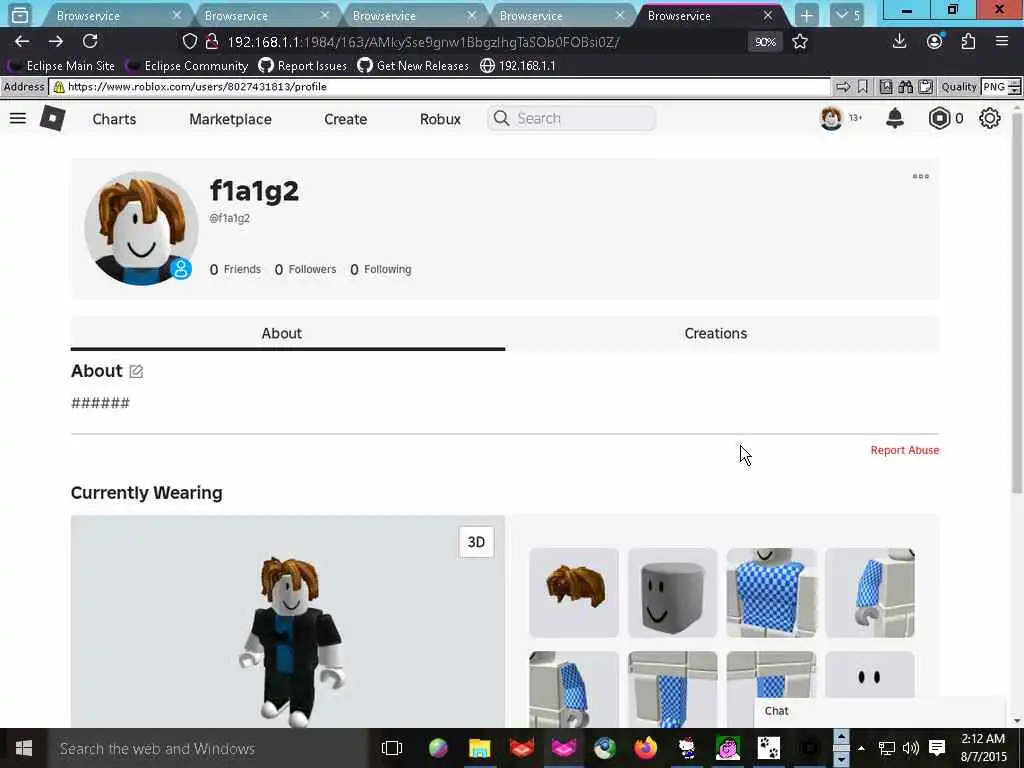Edit the About section via pencil icon
Viewport: 1024px width, 768px height.
(x=136, y=372)
